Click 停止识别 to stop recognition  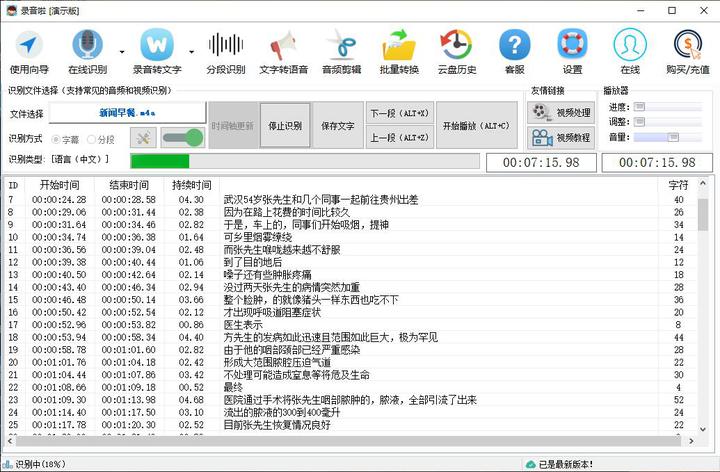pyautogui.click(x=285, y=125)
